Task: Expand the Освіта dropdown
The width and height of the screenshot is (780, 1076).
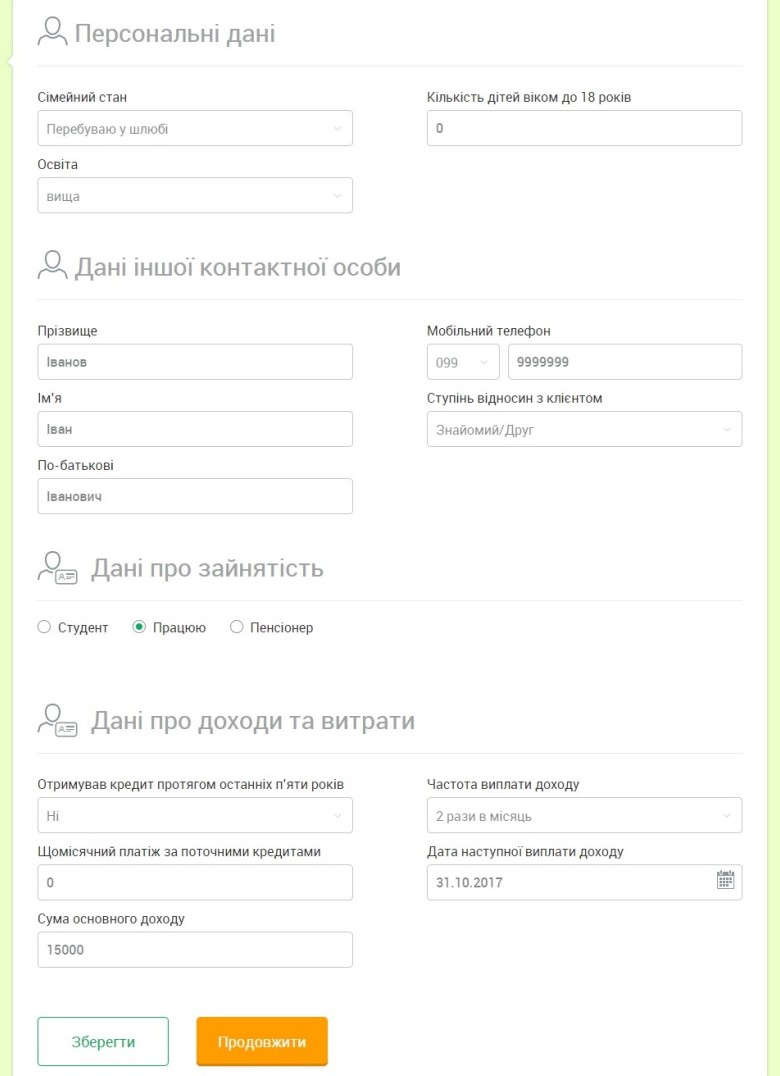Action: tap(195, 196)
